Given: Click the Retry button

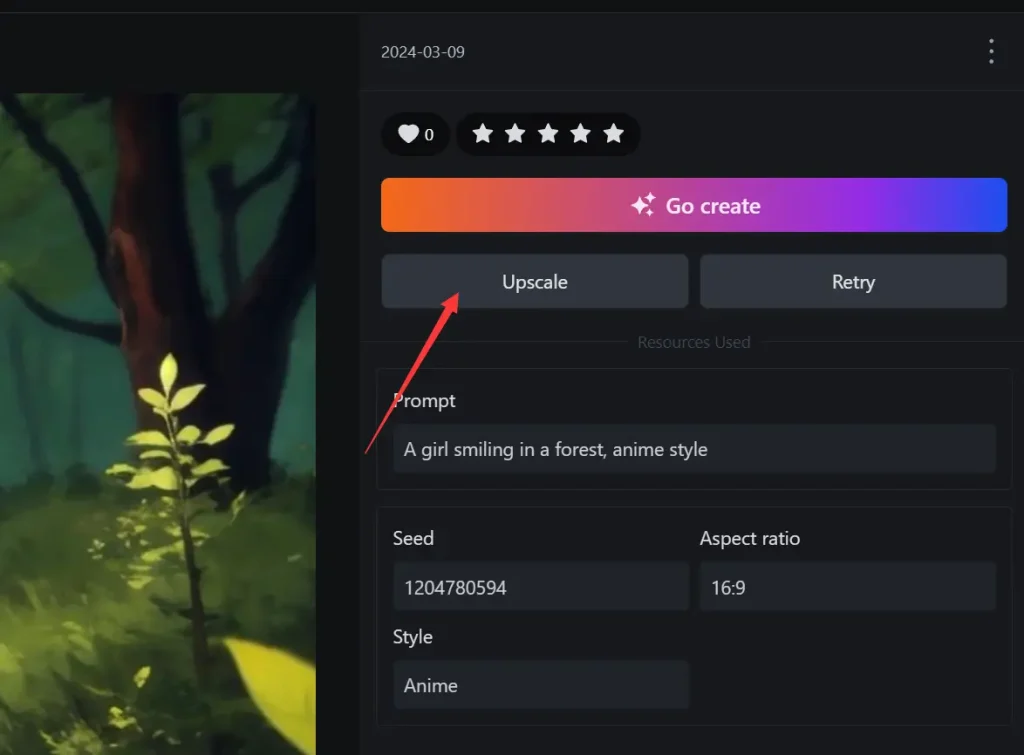Looking at the screenshot, I should point(852,281).
